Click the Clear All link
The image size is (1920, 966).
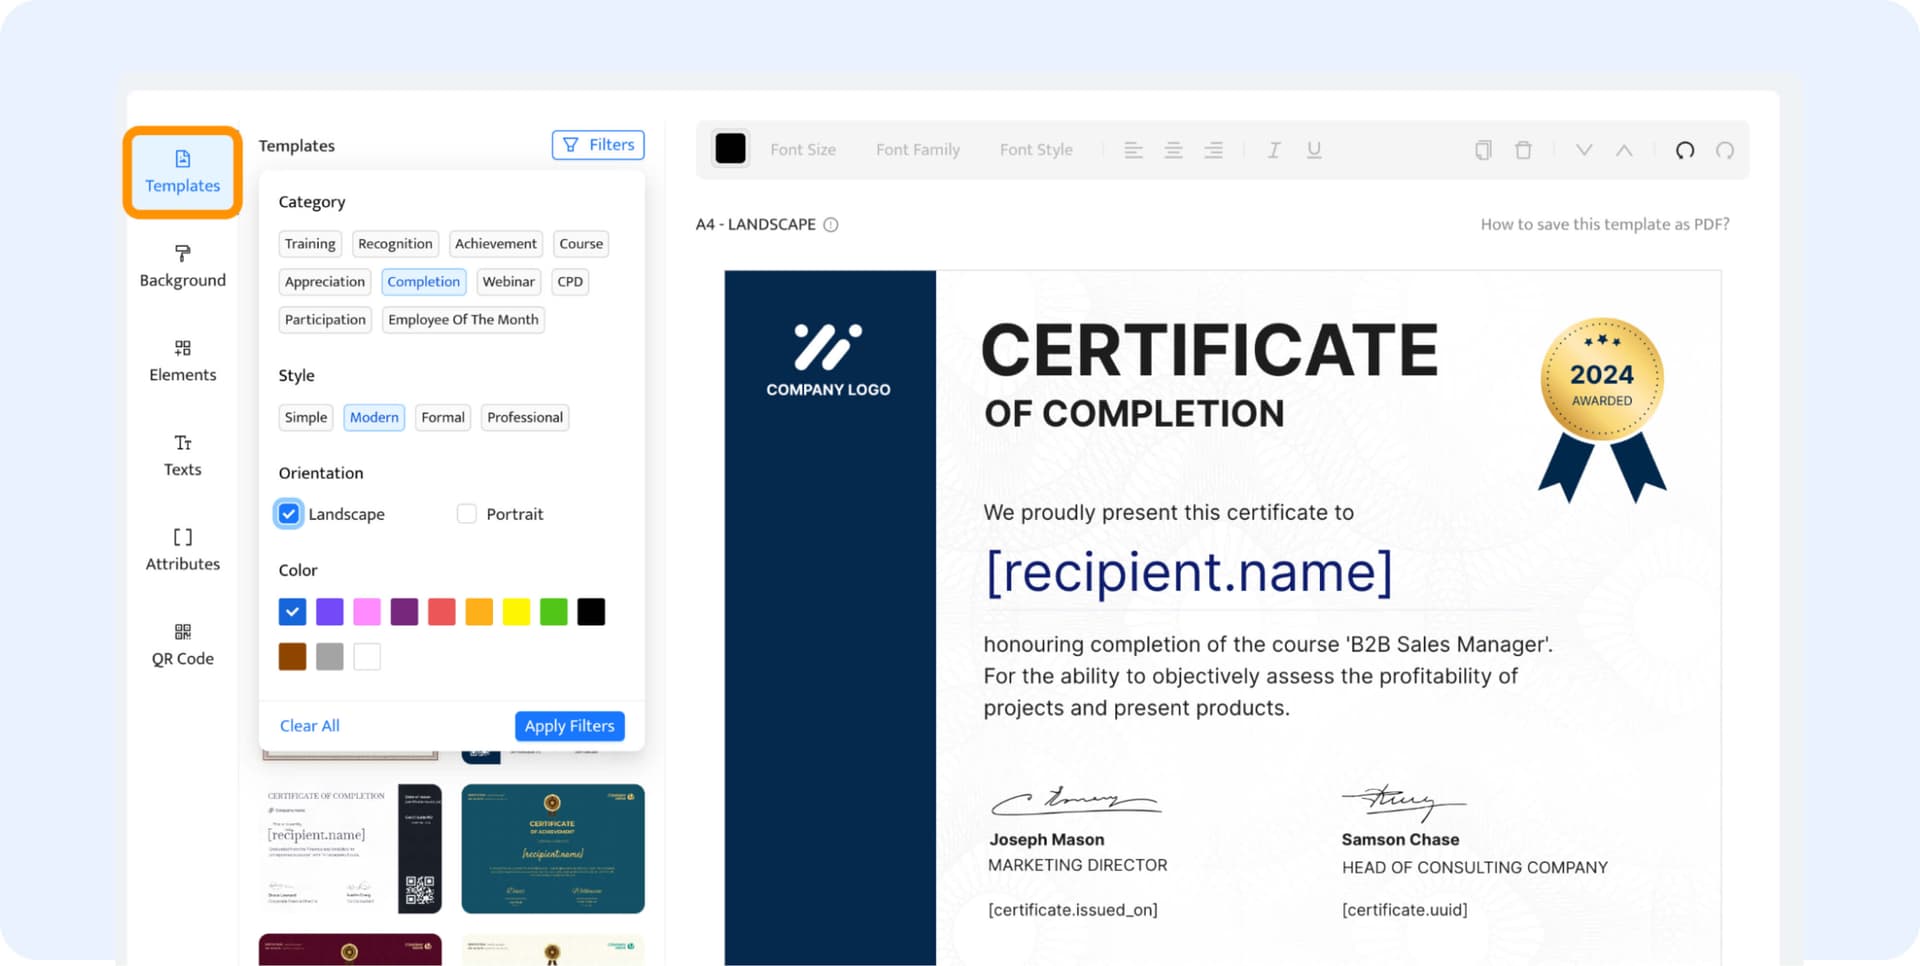click(309, 725)
